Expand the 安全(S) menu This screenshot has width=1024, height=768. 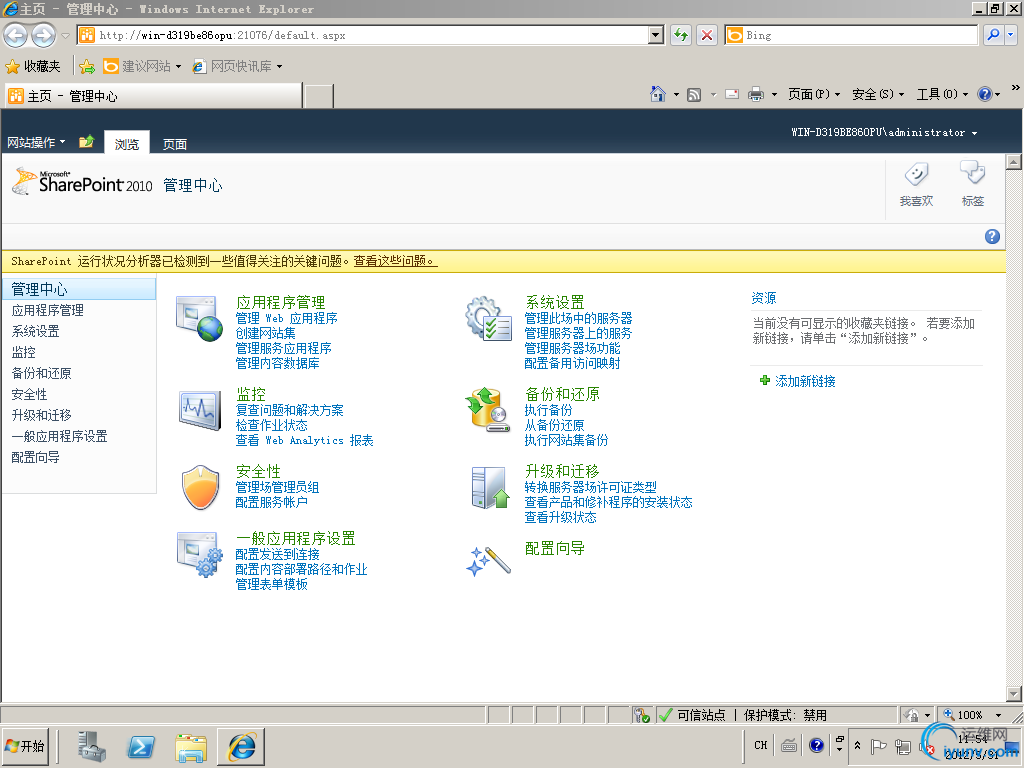pos(878,95)
